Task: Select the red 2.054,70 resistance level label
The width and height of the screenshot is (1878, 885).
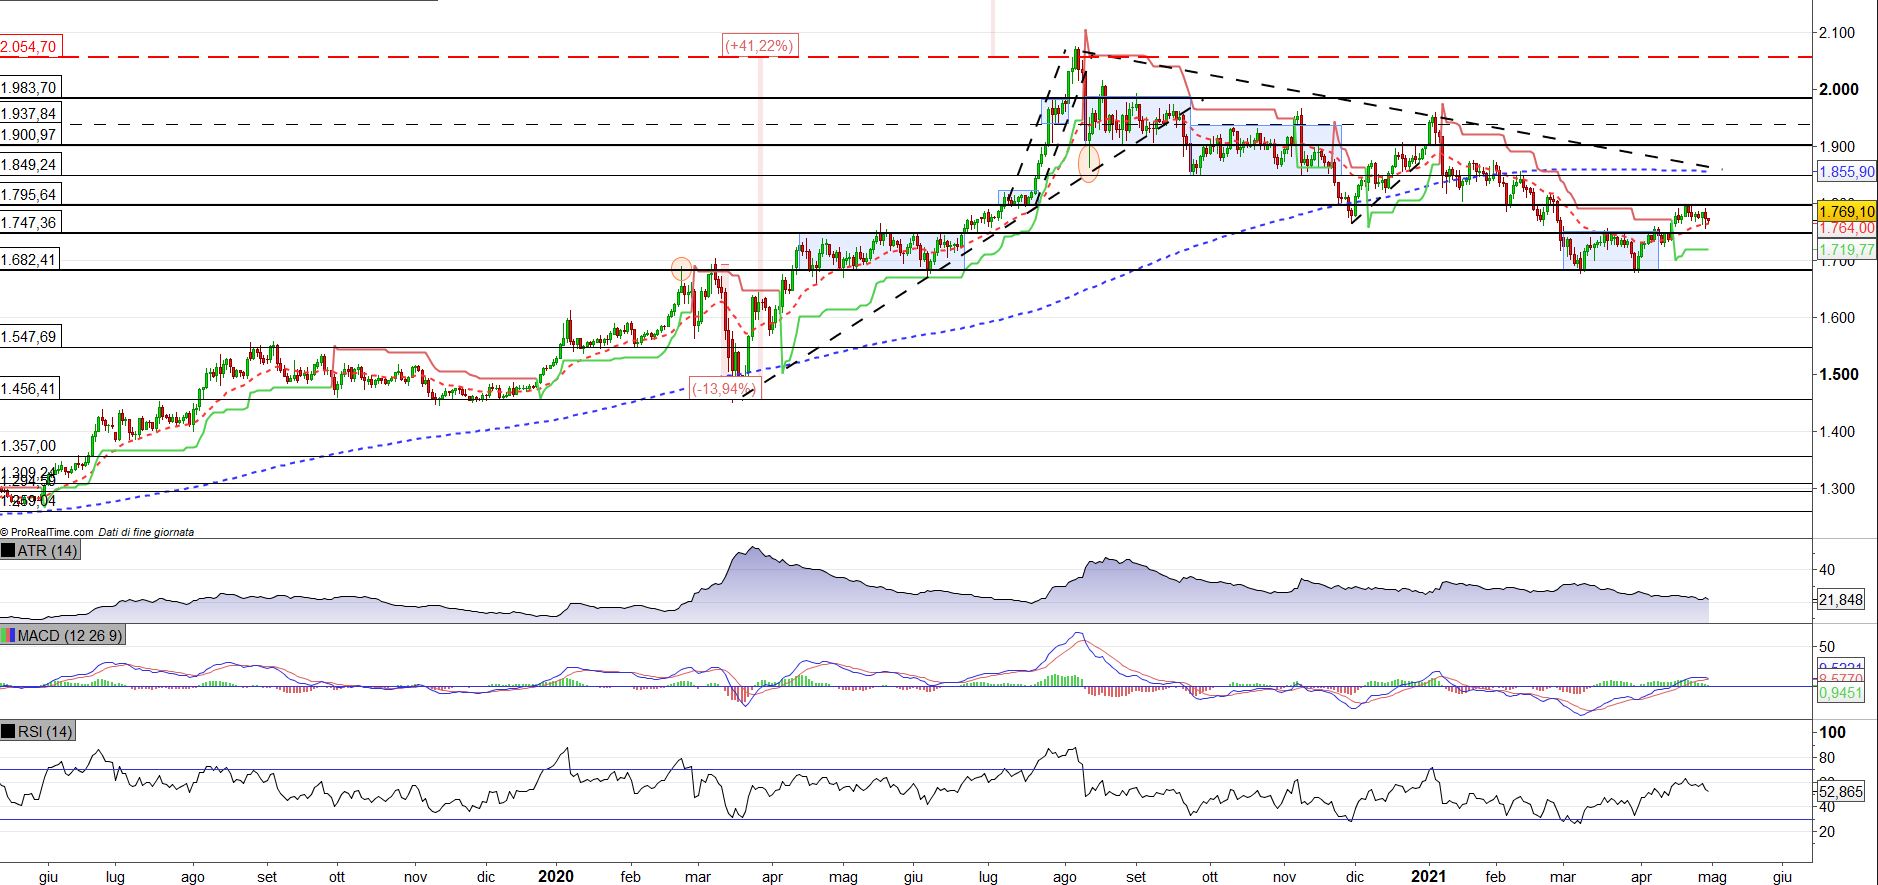Action: pos(30,46)
